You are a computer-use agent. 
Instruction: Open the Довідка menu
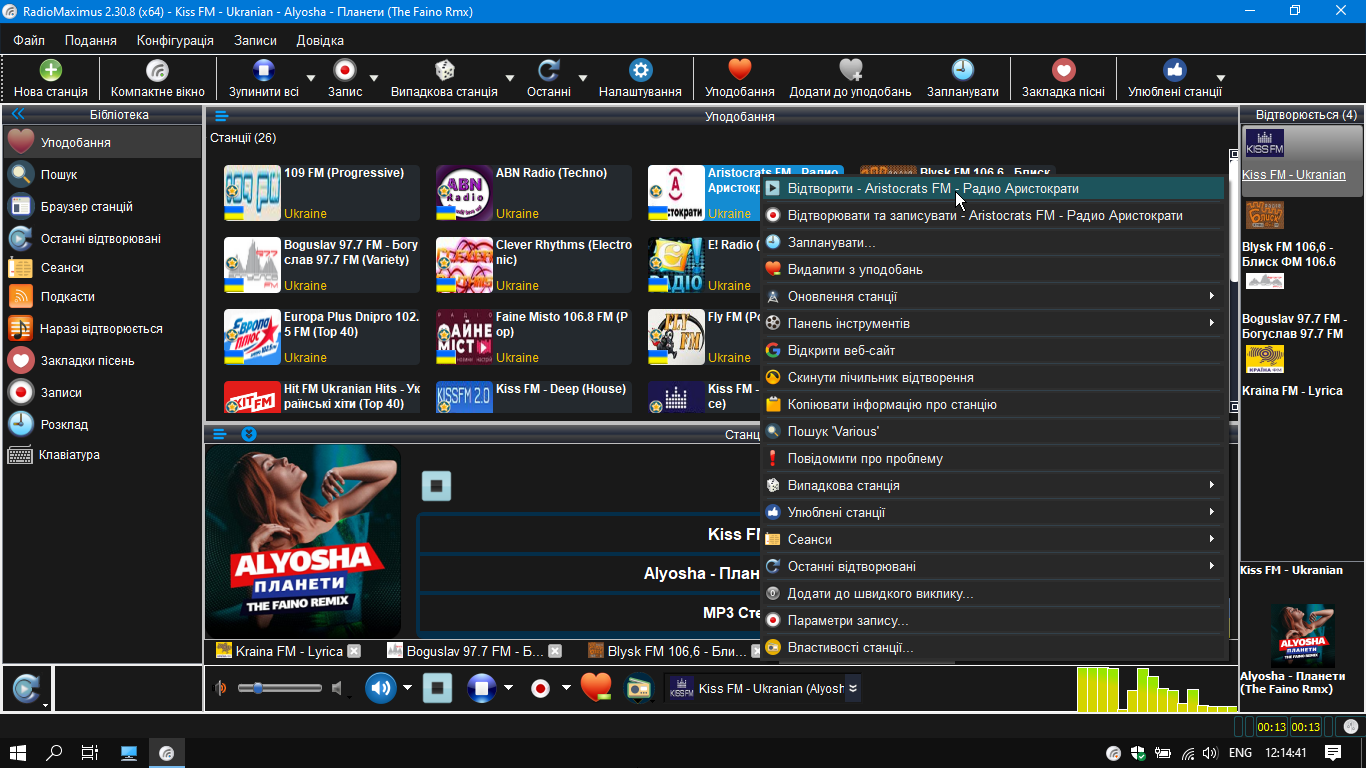pyautogui.click(x=320, y=41)
